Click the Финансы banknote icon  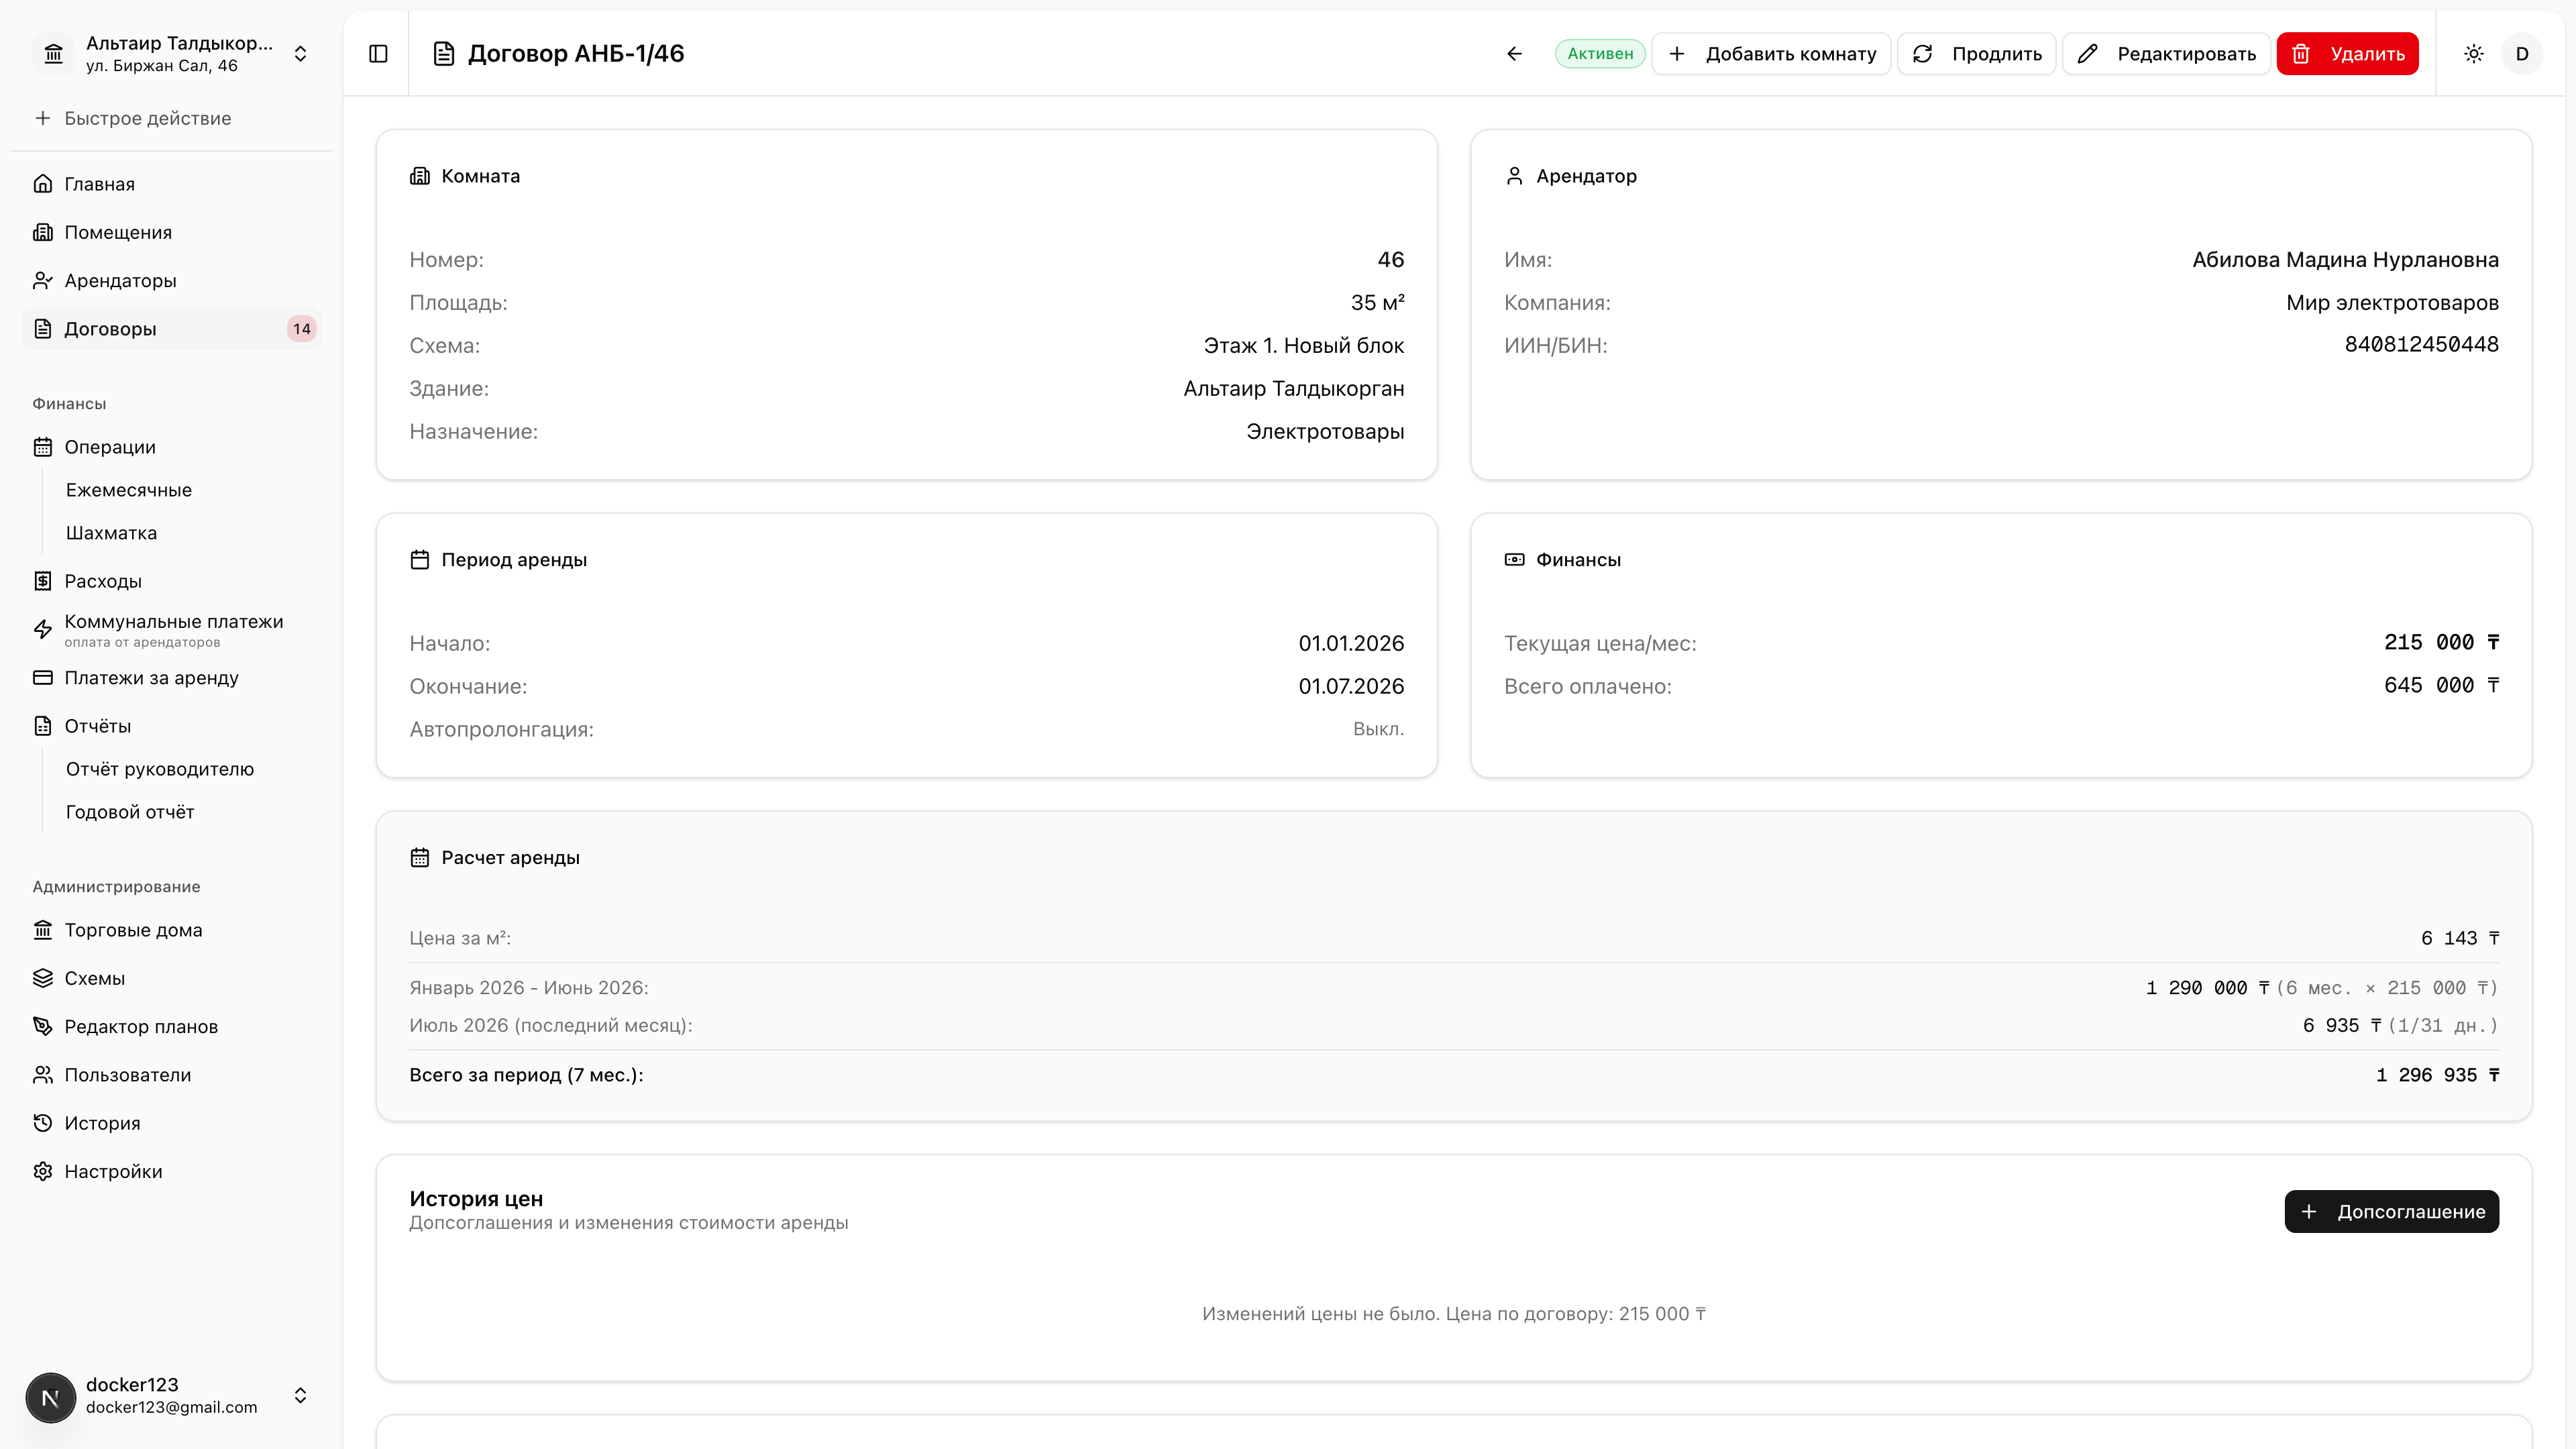click(1515, 560)
